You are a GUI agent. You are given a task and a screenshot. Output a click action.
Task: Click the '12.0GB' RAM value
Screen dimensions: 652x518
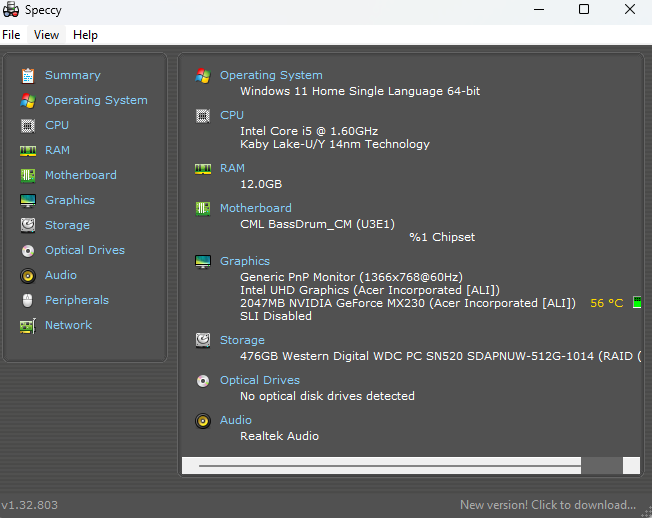click(261, 184)
